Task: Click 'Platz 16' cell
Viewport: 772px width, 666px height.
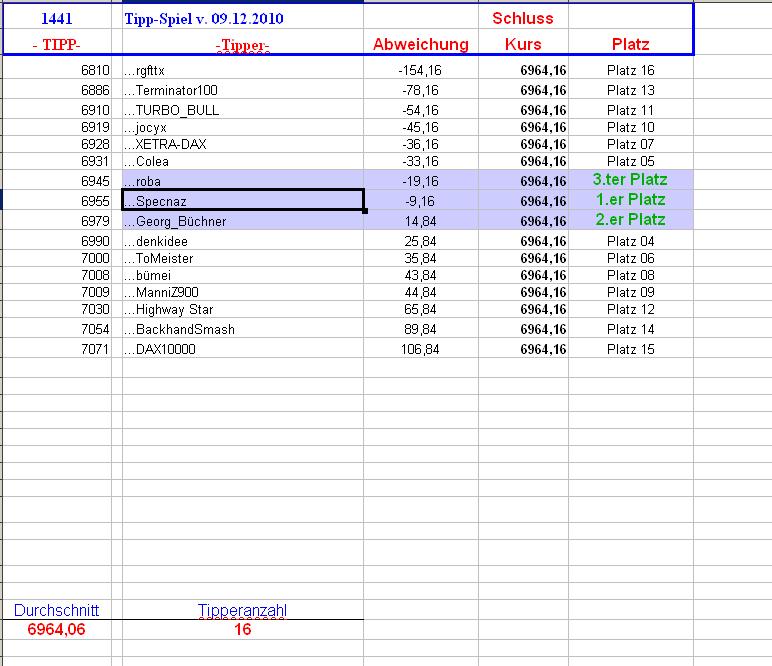Action: pos(631,70)
